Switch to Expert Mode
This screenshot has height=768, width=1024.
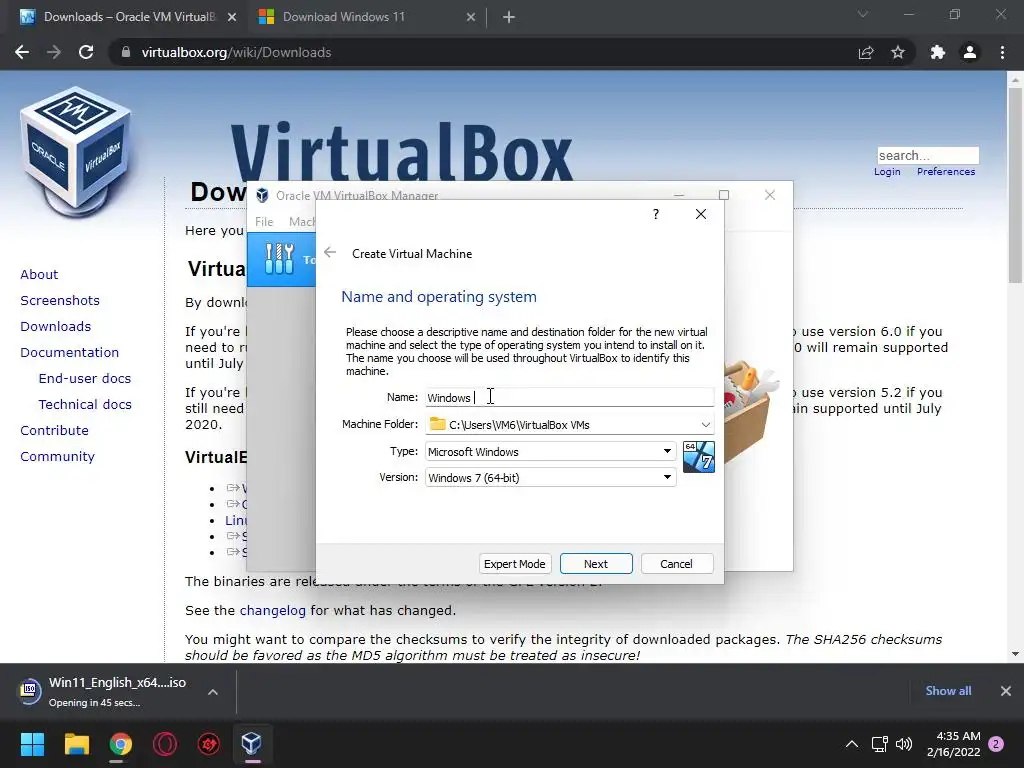tap(515, 564)
